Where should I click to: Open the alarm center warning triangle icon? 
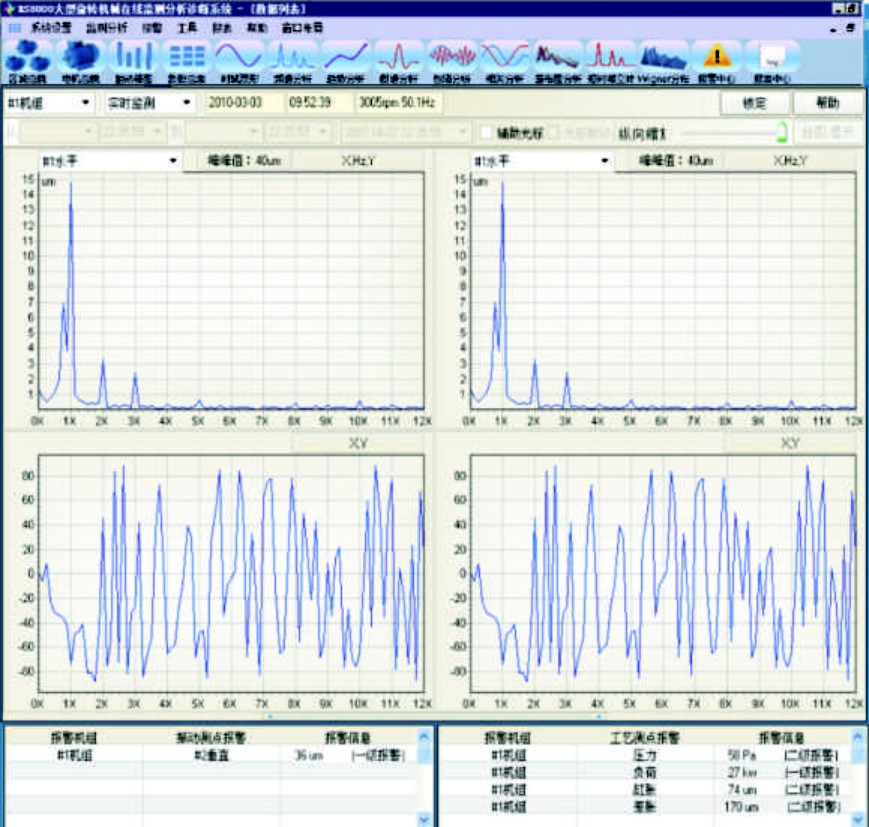[x=716, y=58]
